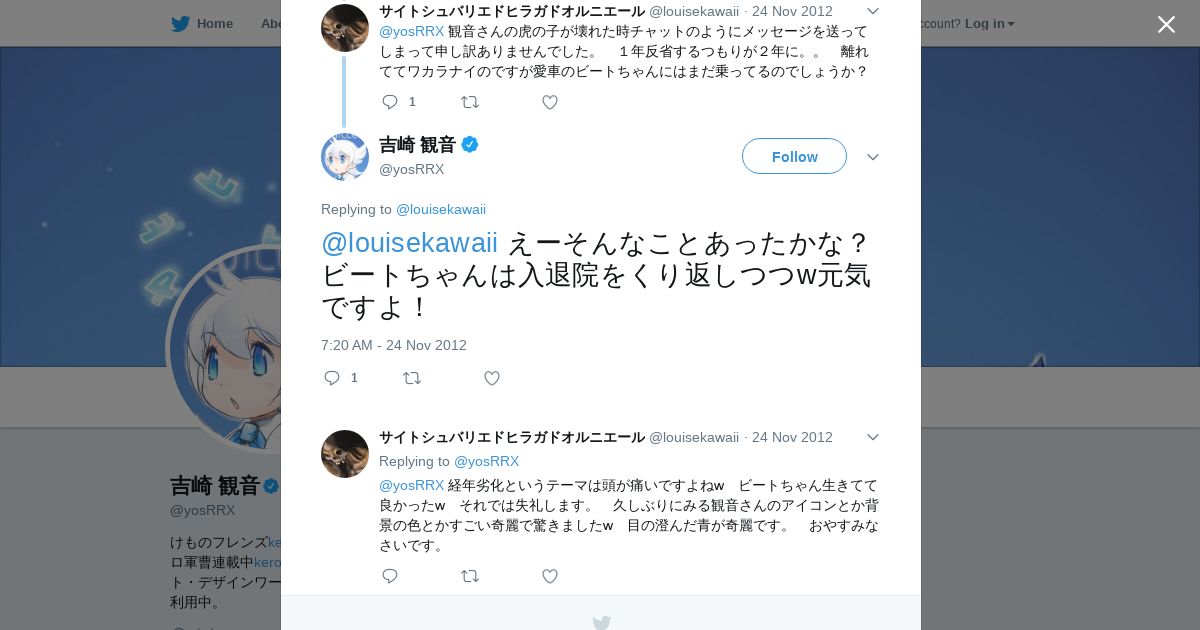Click the Twitter Home bird icon
1200x630 pixels.
coord(180,24)
